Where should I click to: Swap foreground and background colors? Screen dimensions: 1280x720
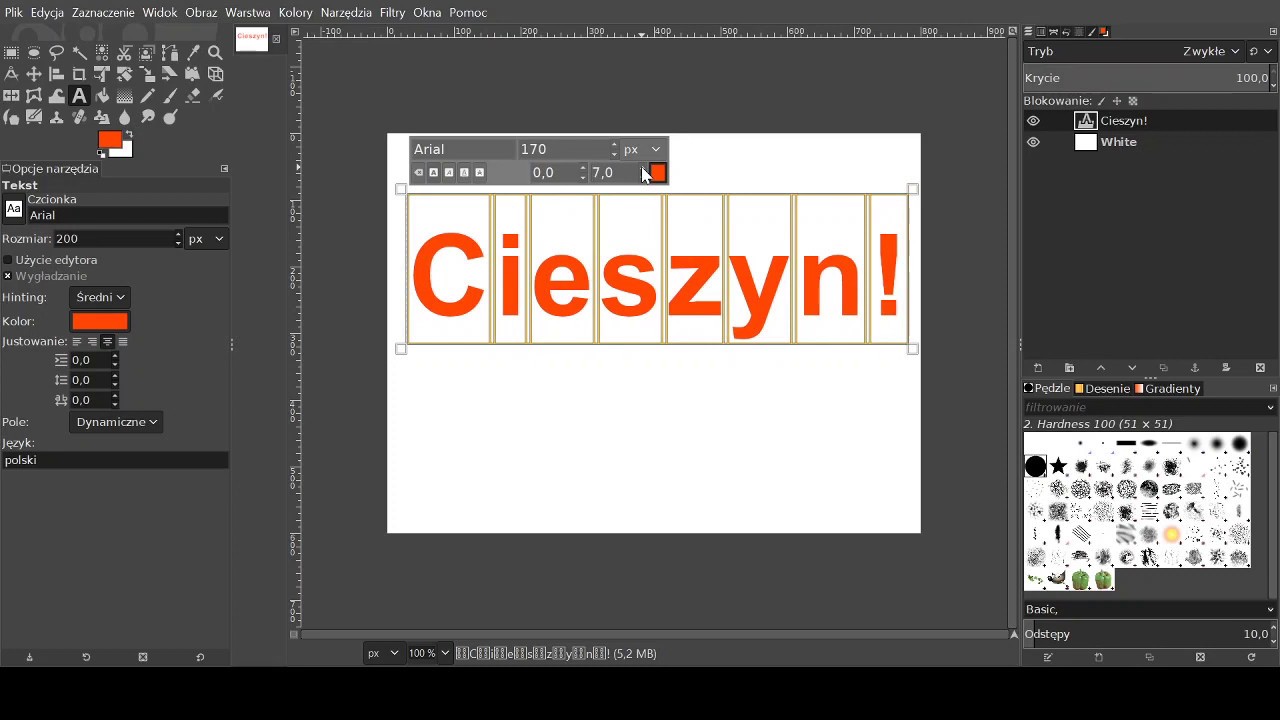pyautogui.click(x=129, y=134)
